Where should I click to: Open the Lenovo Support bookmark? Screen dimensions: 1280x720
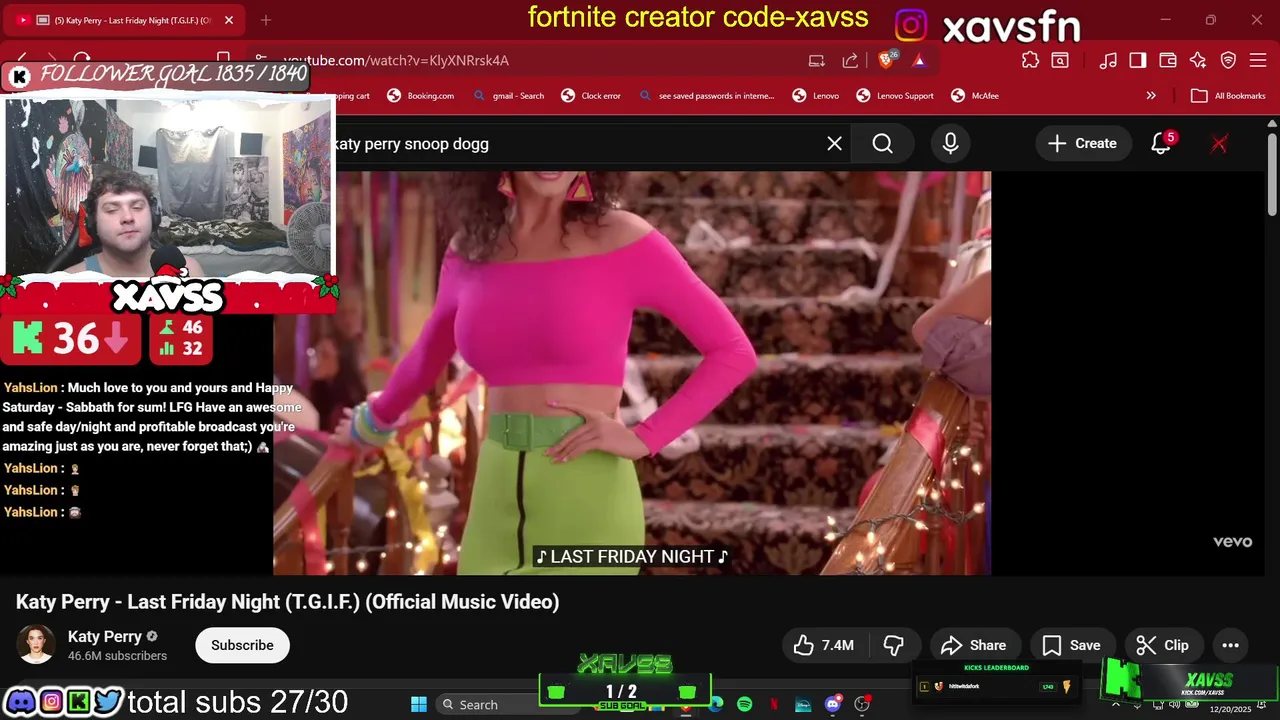[894, 96]
